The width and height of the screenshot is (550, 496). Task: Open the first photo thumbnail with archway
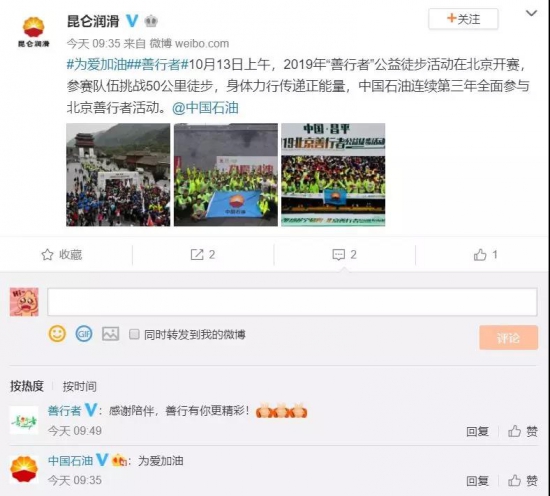[118, 175]
